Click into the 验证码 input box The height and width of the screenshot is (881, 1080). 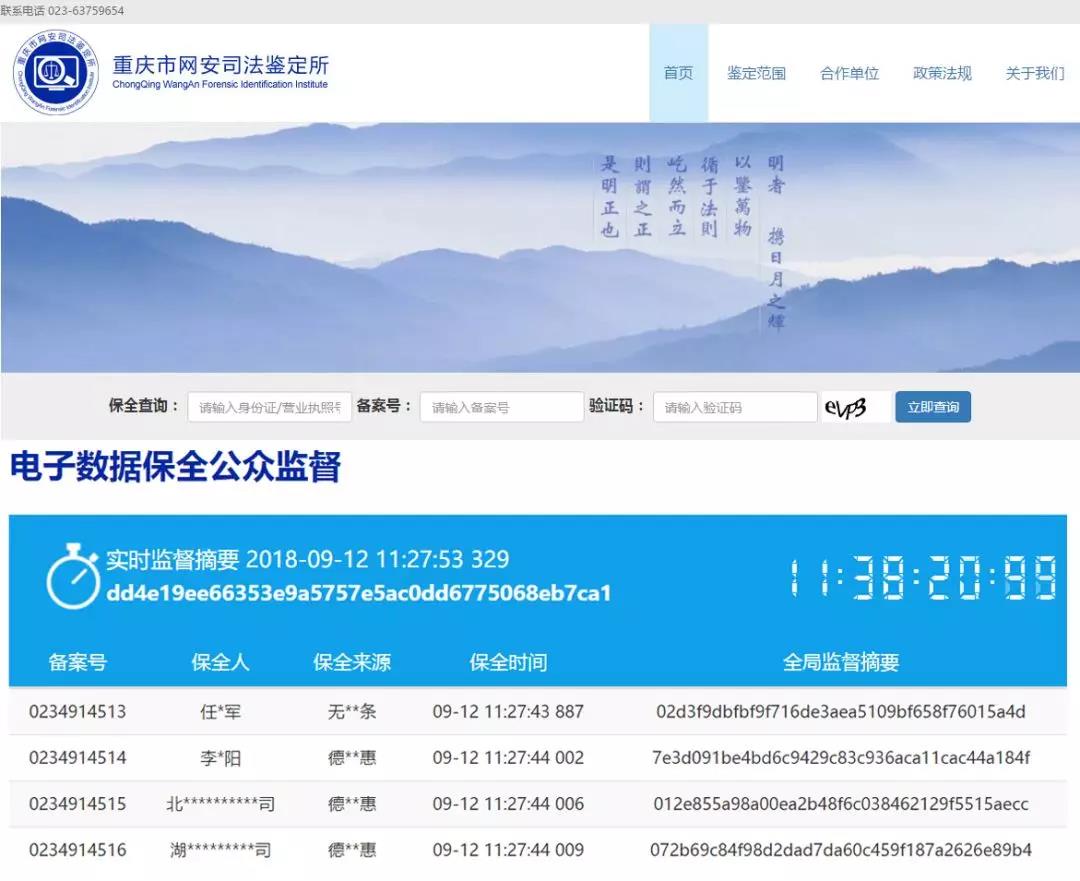click(x=735, y=407)
